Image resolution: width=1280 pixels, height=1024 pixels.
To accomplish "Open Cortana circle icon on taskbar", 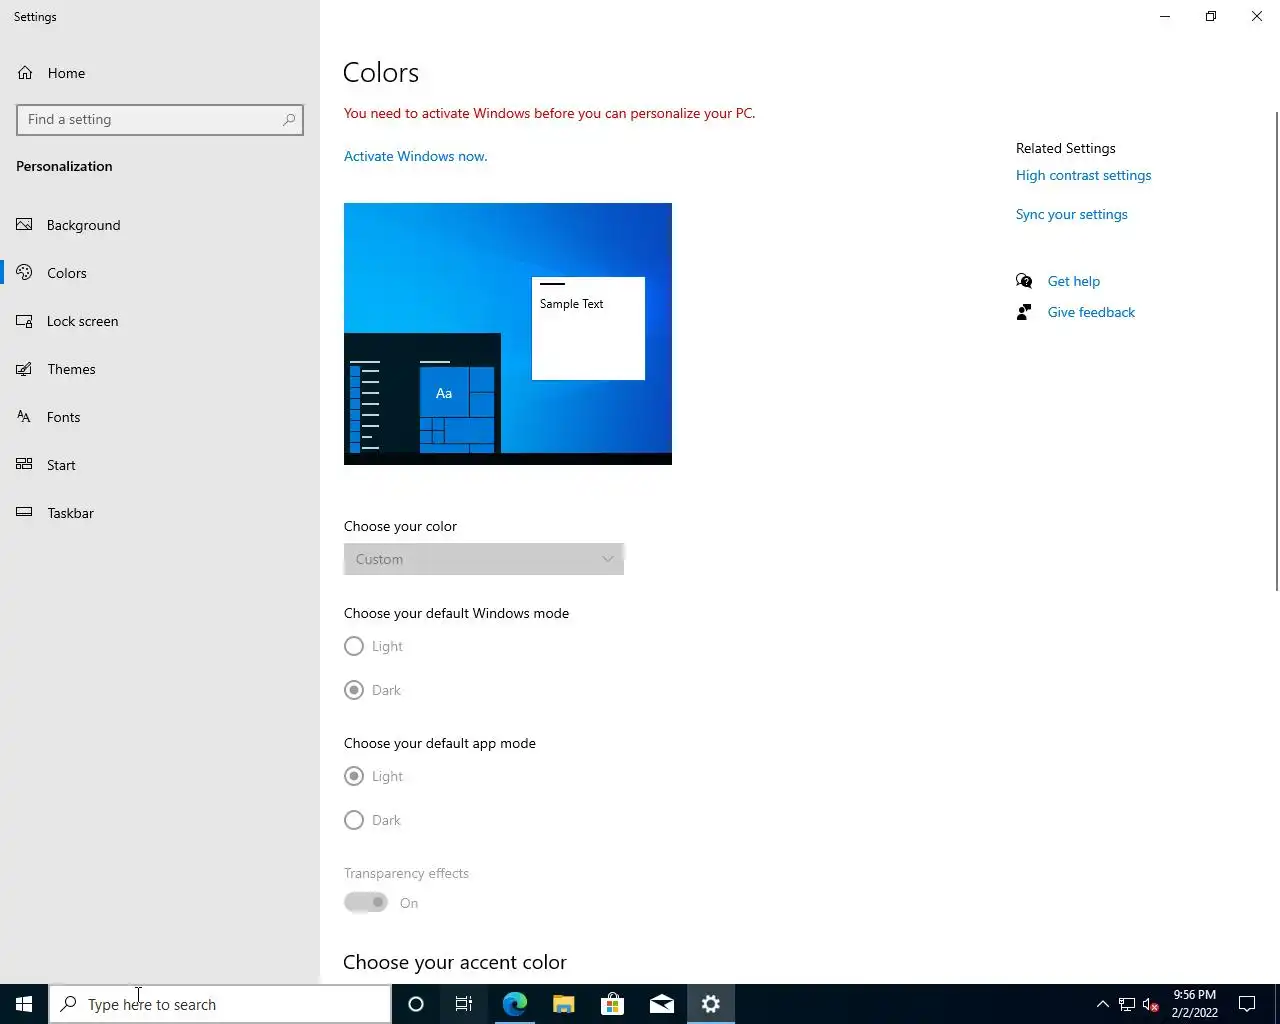I will point(416,1004).
